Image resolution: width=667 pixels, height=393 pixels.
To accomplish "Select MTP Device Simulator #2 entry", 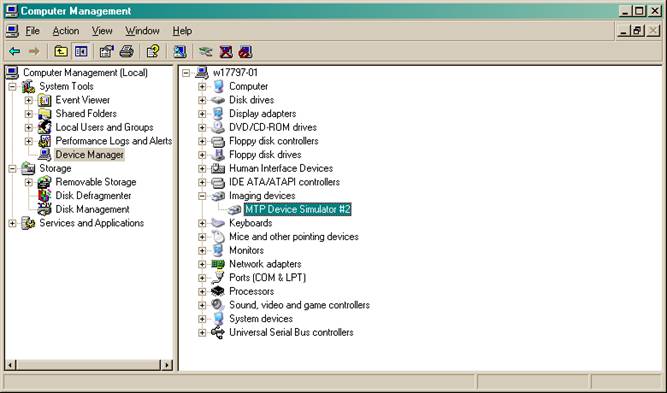I will [x=298, y=209].
